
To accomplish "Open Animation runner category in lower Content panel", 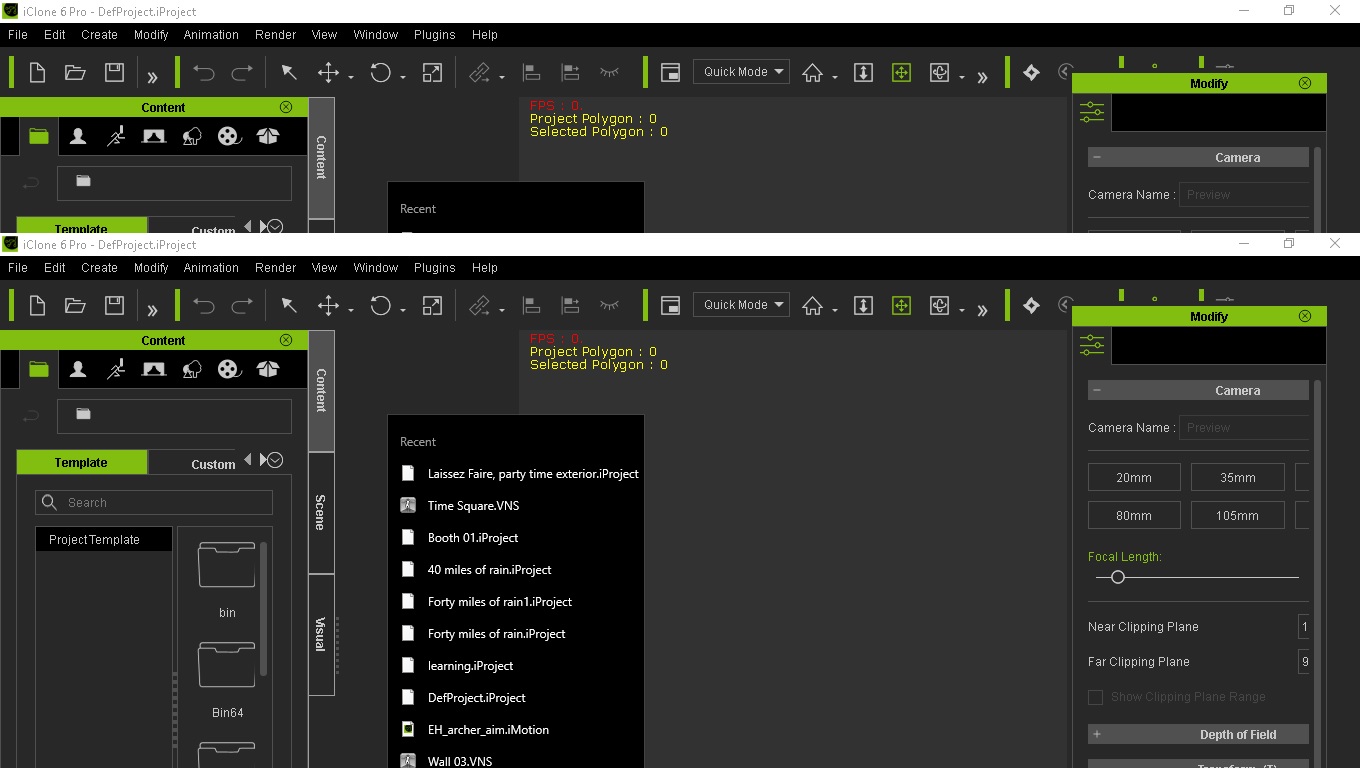I will pos(116,369).
